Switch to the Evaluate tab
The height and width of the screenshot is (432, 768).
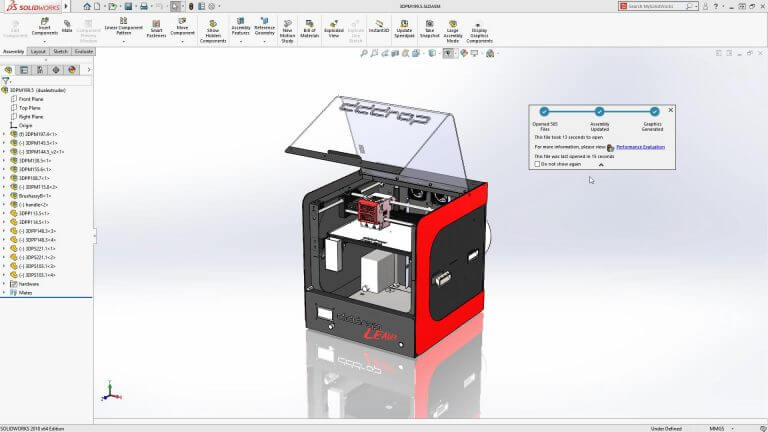pos(84,51)
